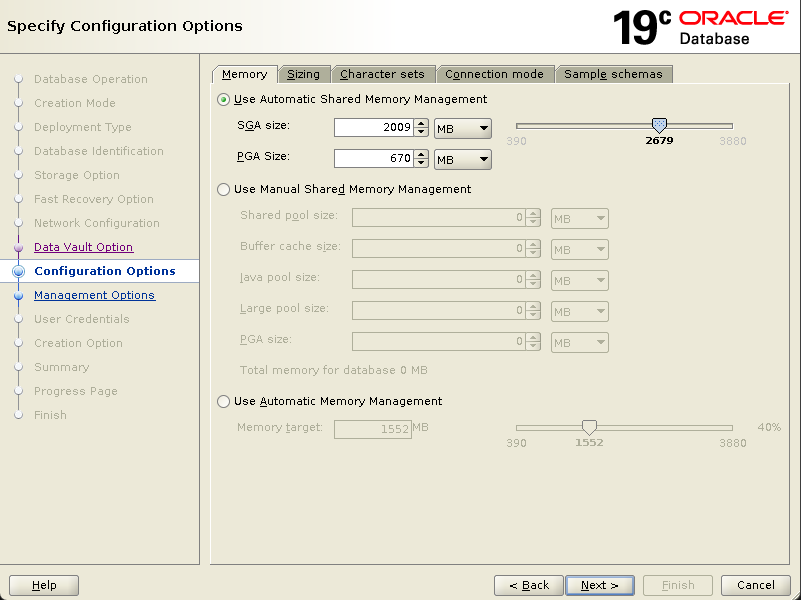The height and width of the screenshot is (600, 801).
Task: Click the Java pool size field
Action: 439,280
